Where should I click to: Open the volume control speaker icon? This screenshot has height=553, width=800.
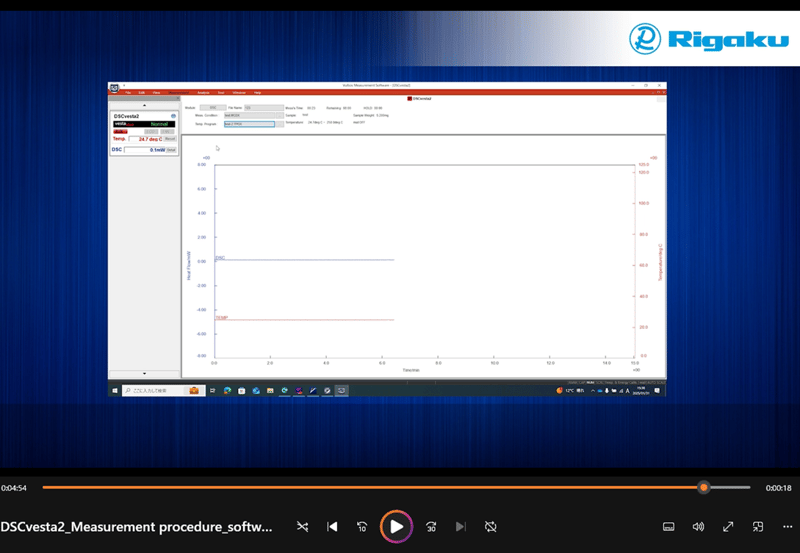698,526
